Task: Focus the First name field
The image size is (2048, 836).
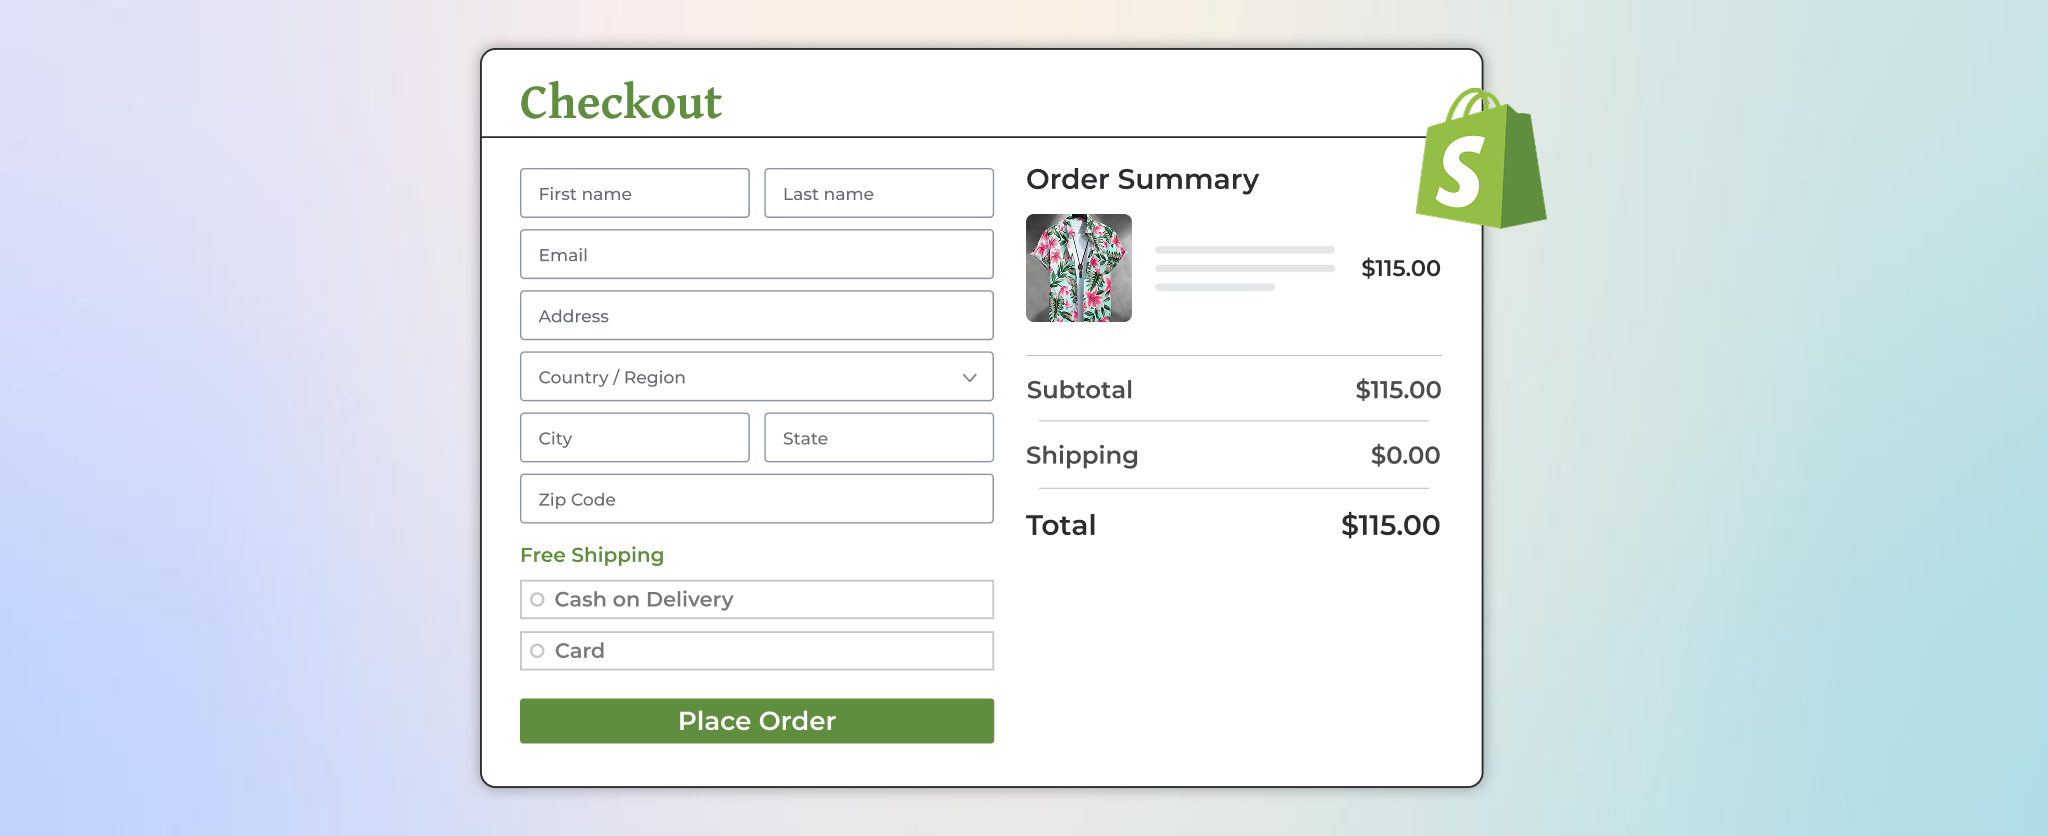Action: coord(634,194)
